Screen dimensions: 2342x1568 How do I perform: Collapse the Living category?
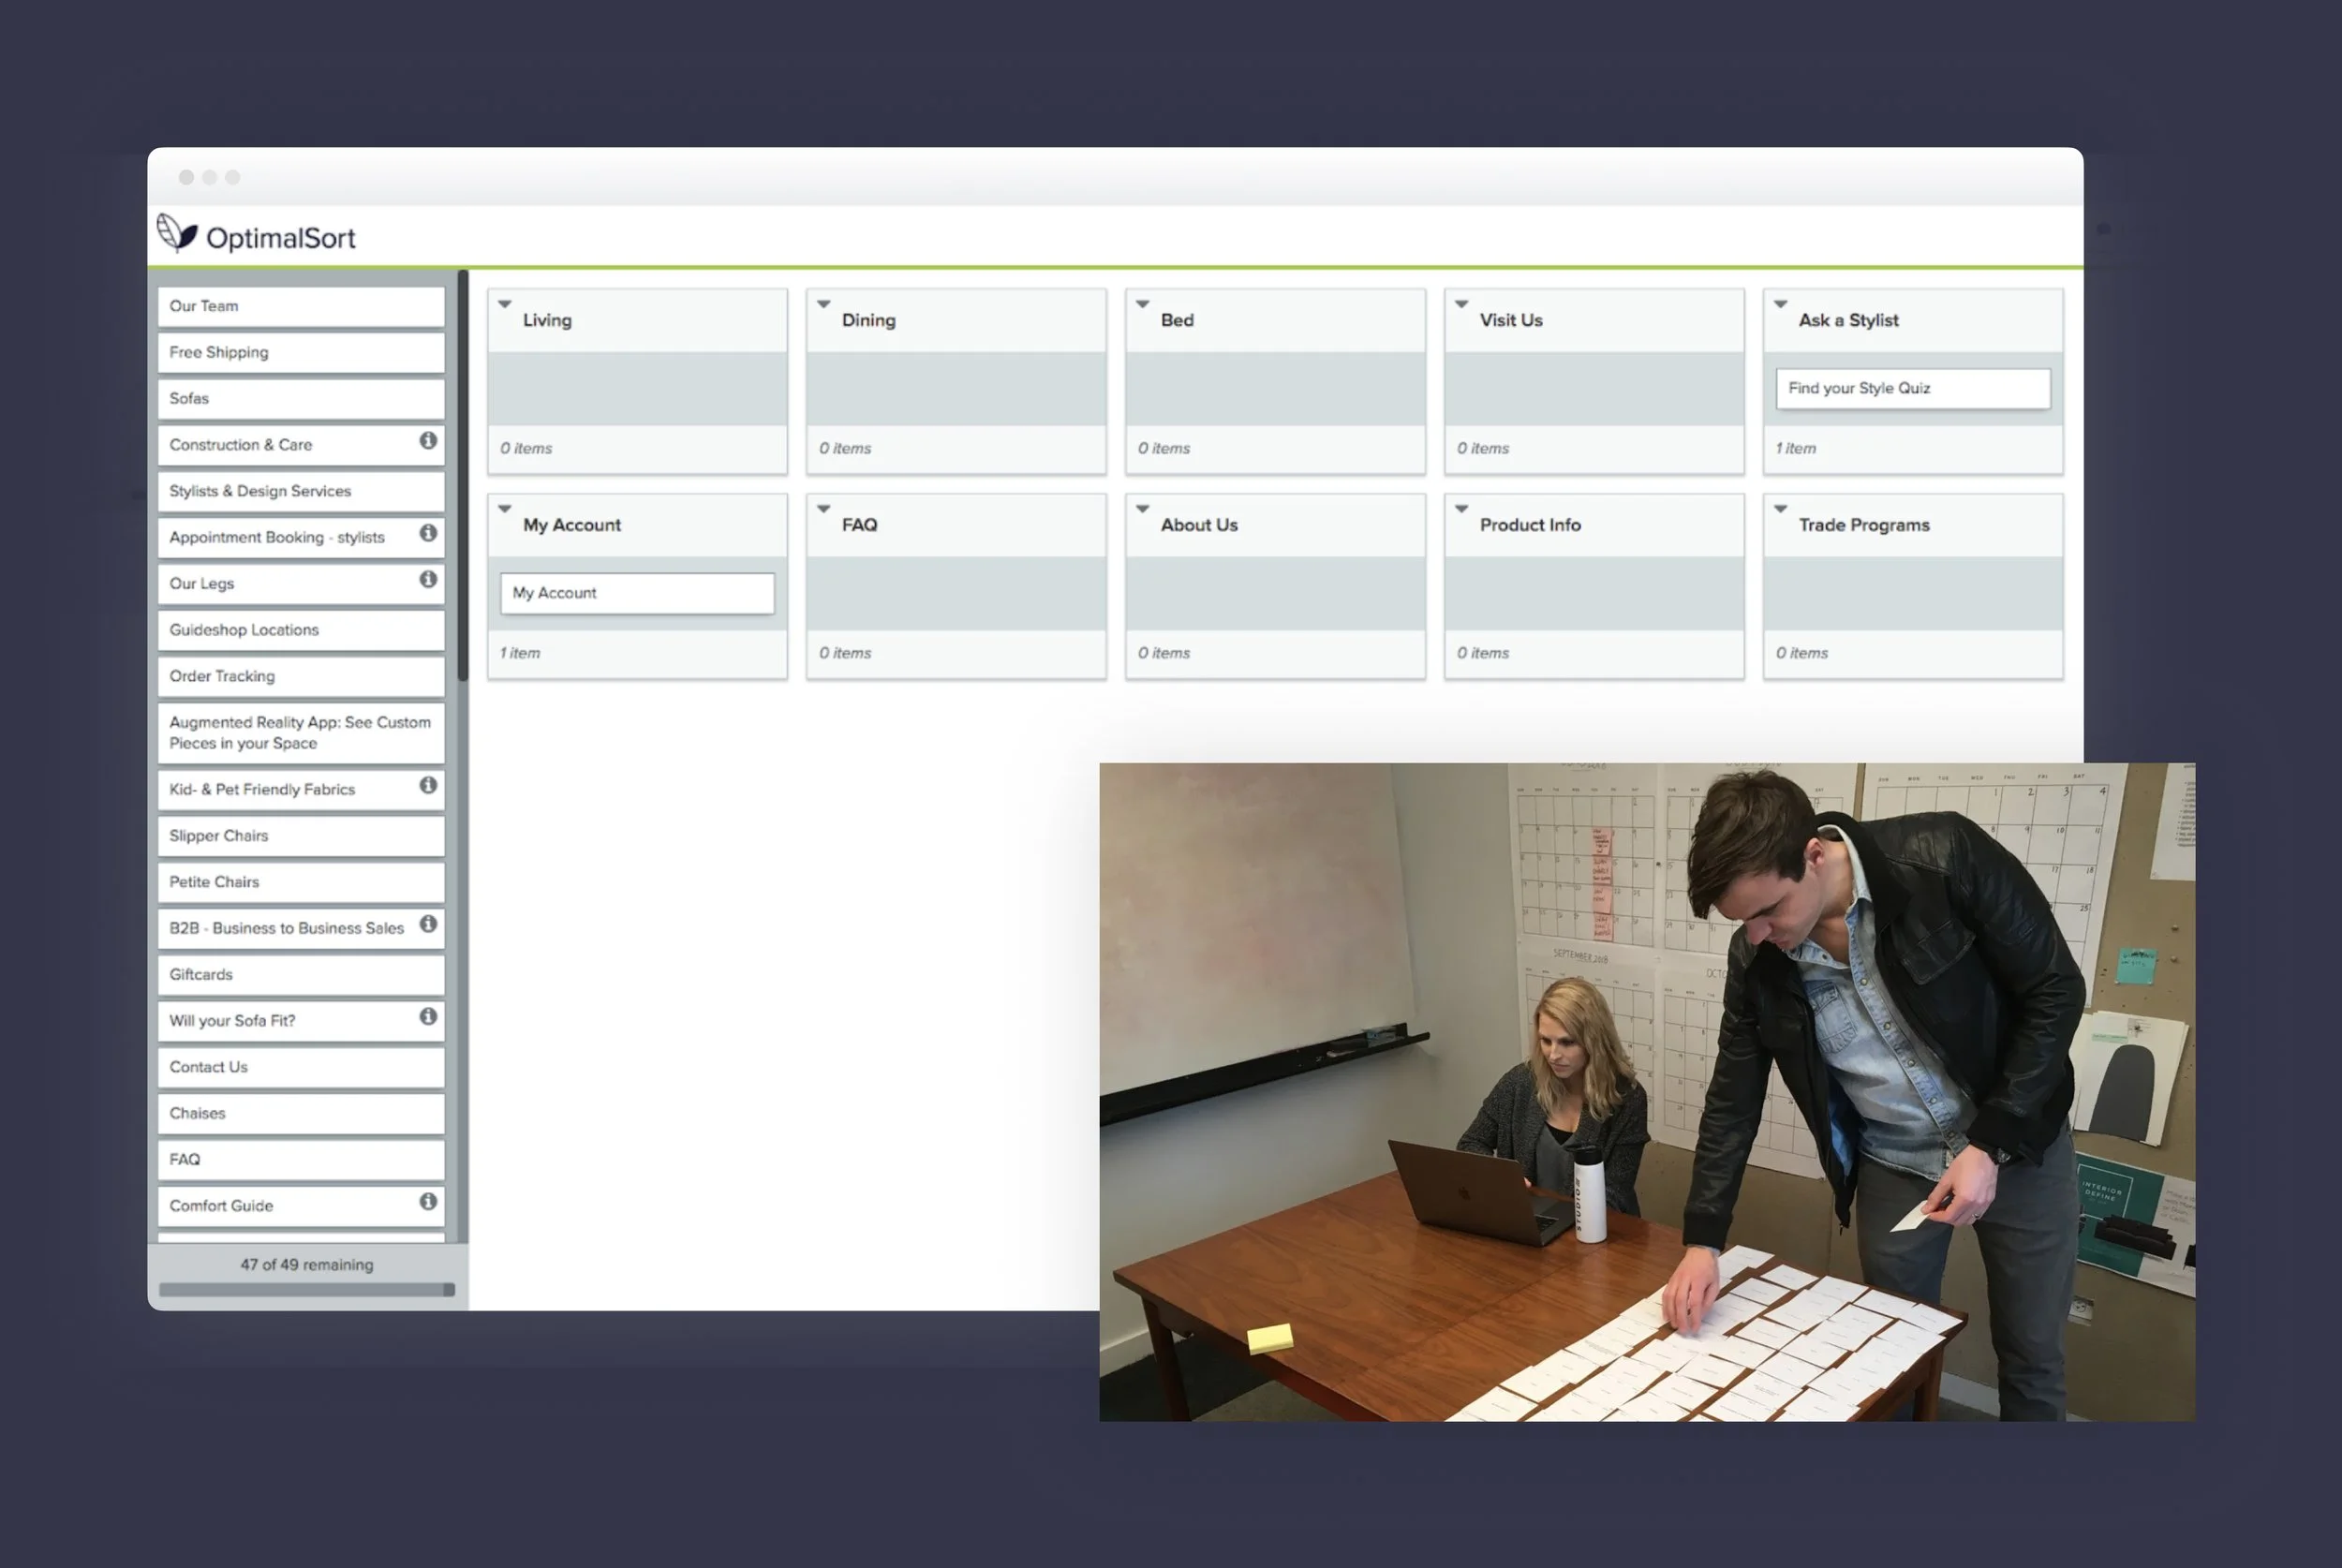point(505,304)
